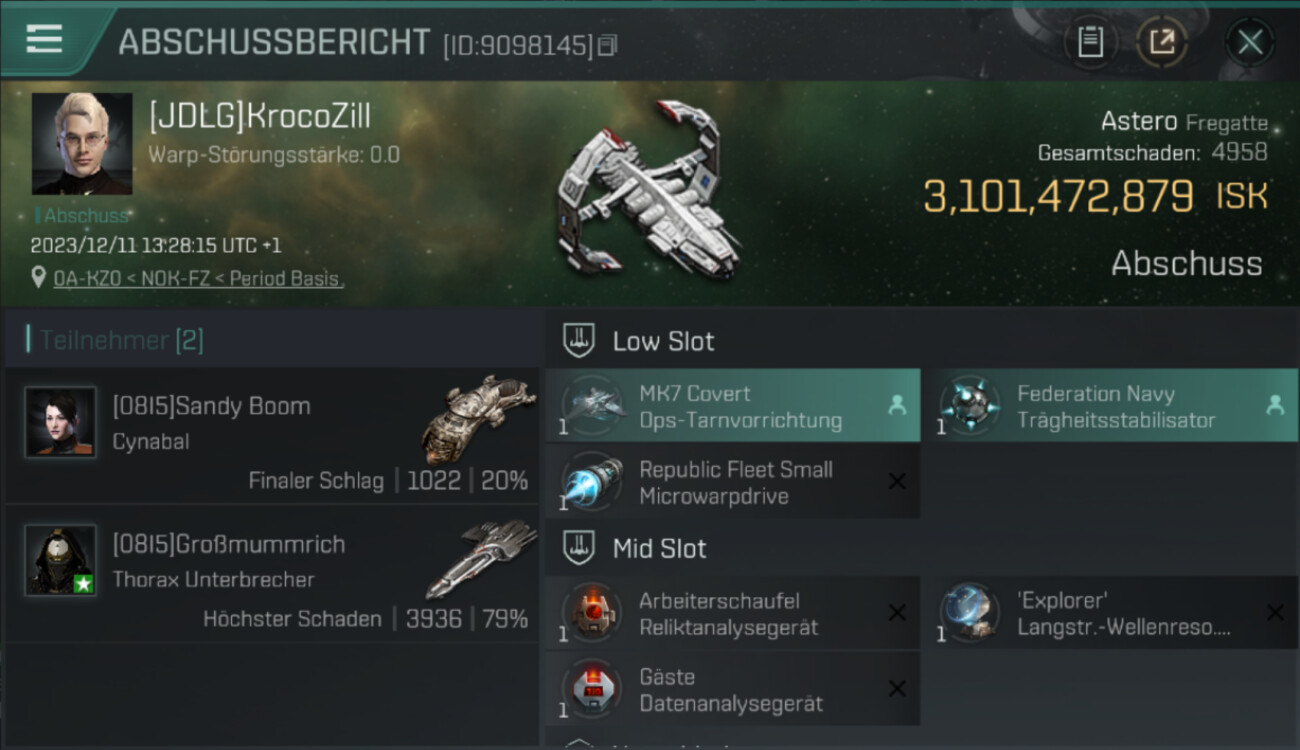Image resolution: width=1300 pixels, height=750 pixels.
Task: Click the clipboard icon in header
Action: [1090, 42]
